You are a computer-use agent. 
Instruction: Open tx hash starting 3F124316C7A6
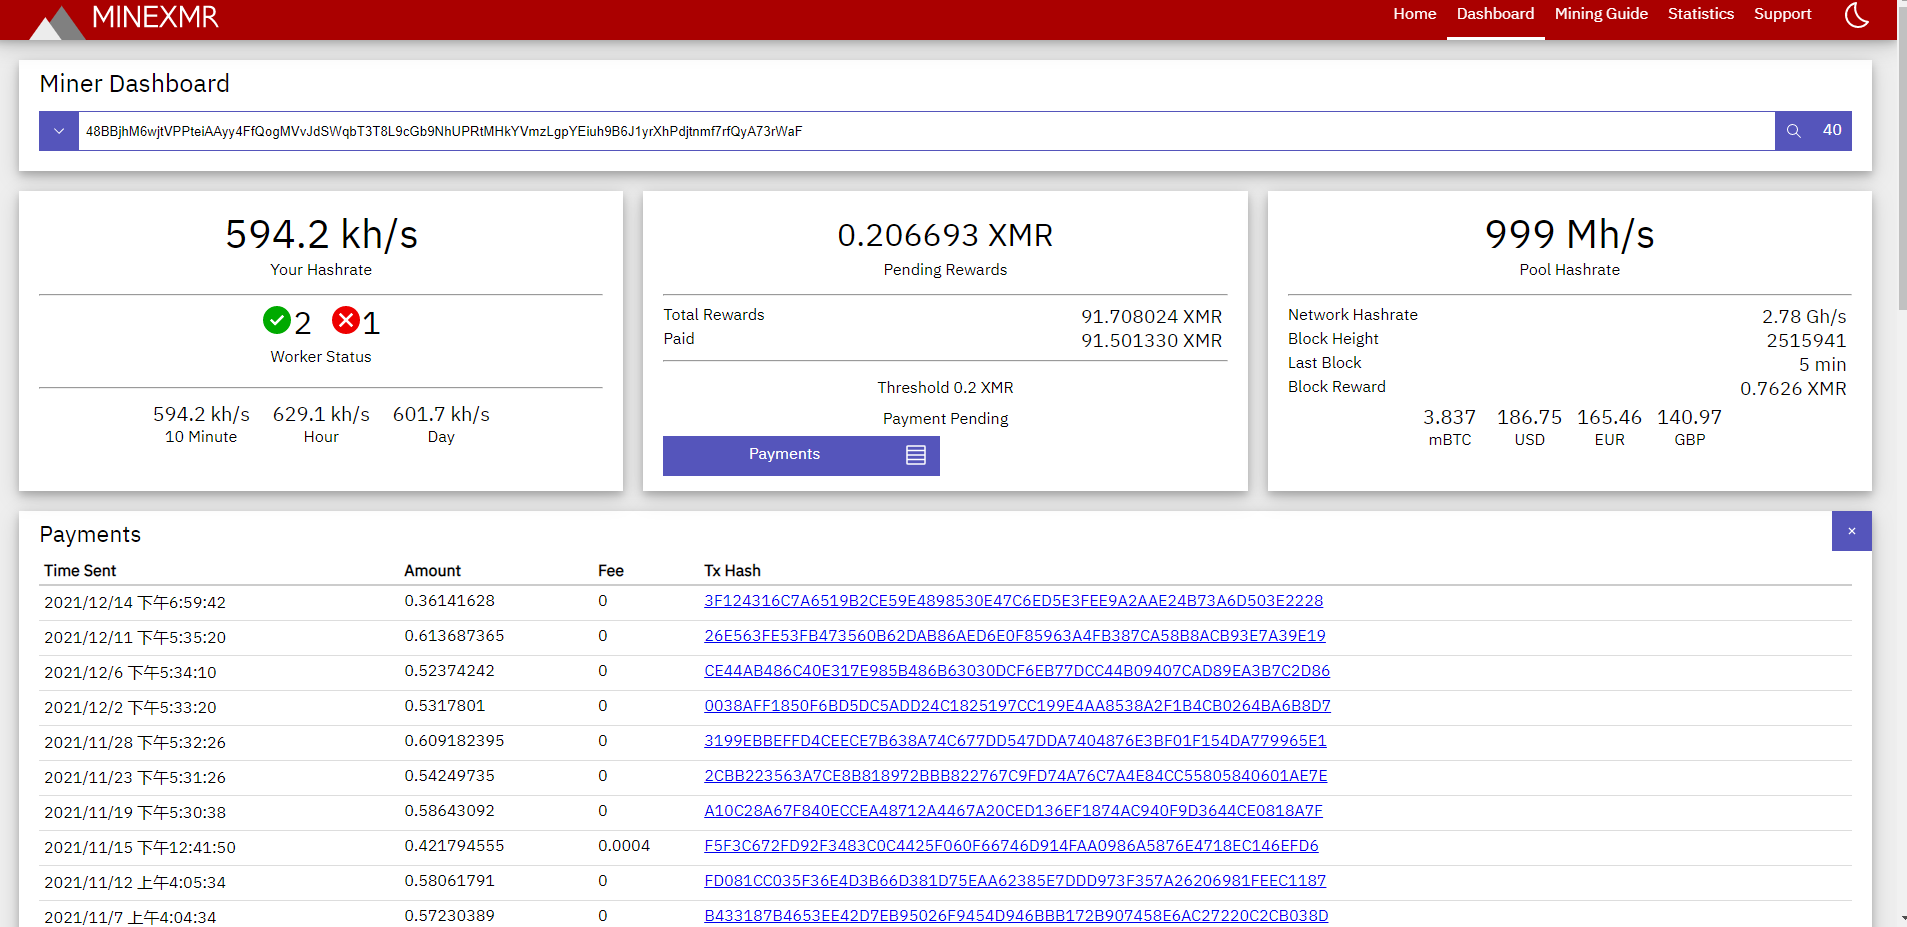(1013, 601)
